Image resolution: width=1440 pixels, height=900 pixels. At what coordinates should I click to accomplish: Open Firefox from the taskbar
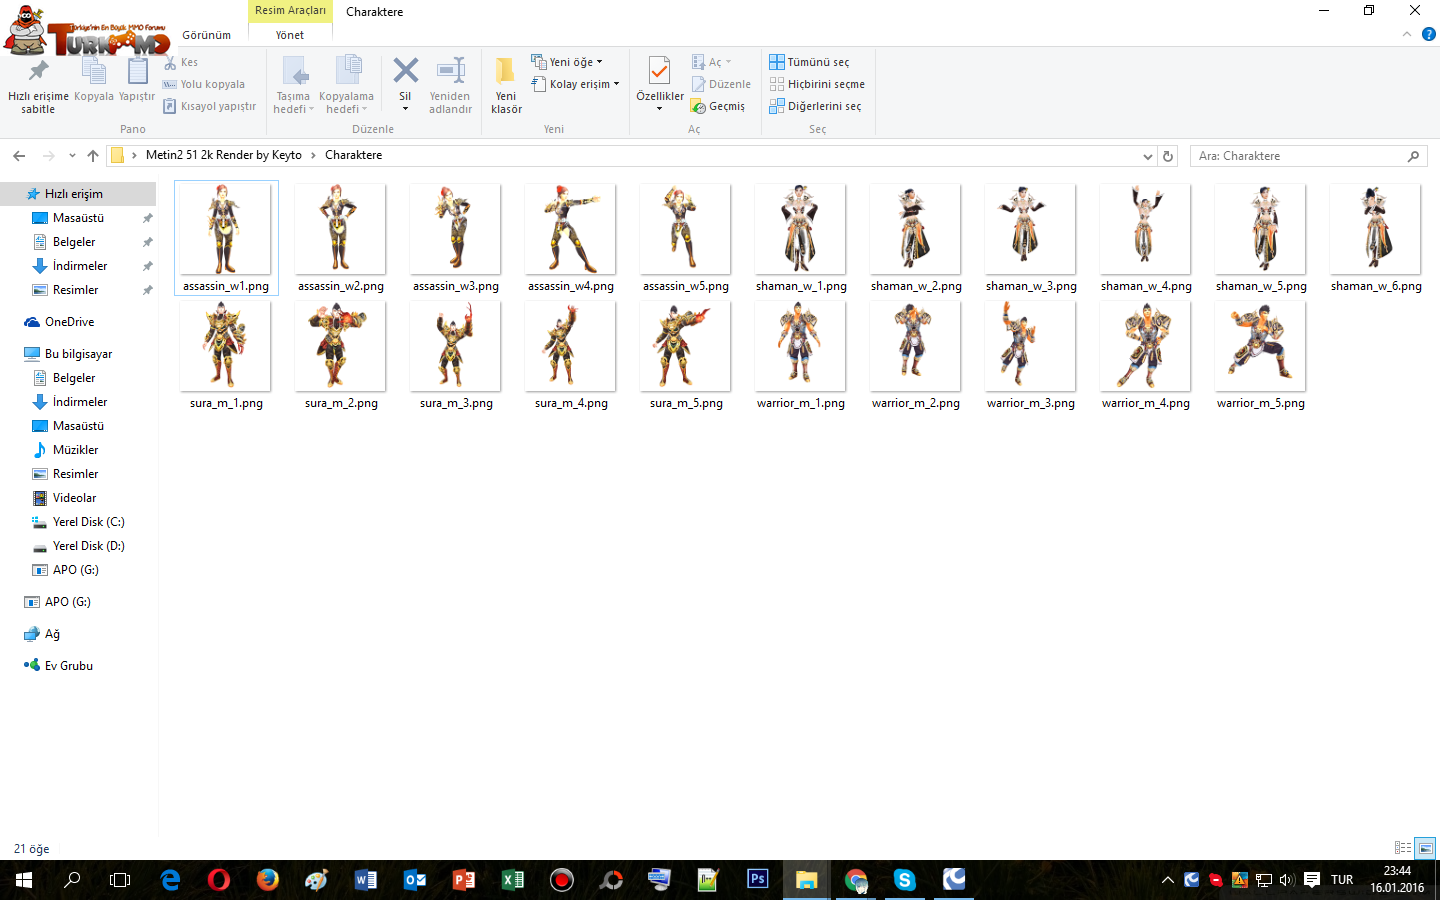(267, 880)
